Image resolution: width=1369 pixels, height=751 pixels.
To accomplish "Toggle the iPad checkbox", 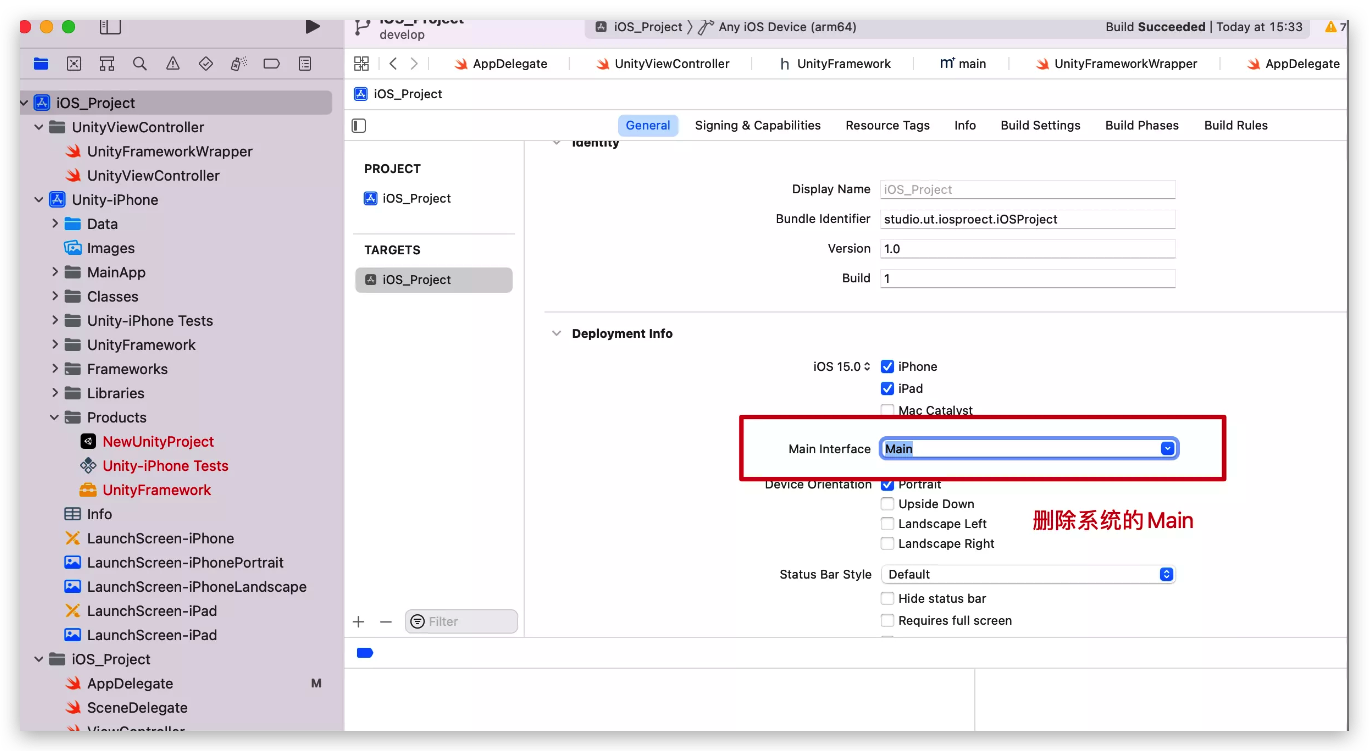I will click(887, 389).
